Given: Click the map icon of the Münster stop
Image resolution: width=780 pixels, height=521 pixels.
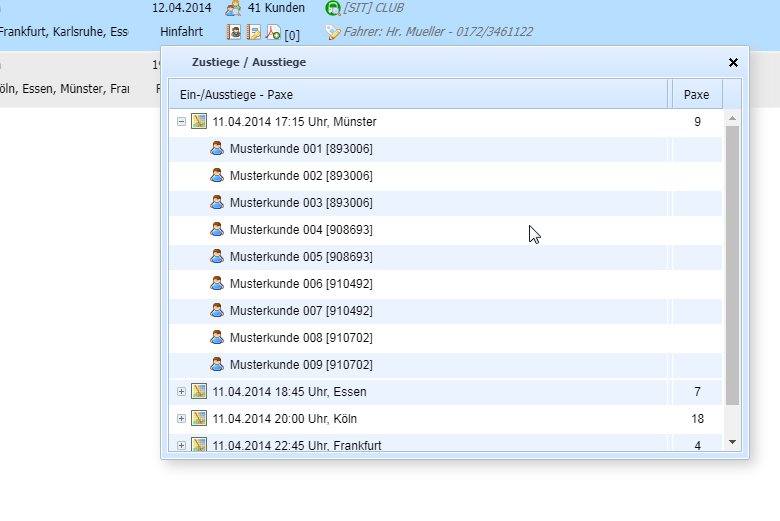Looking at the screenshot, I should (x=199, y=122).
